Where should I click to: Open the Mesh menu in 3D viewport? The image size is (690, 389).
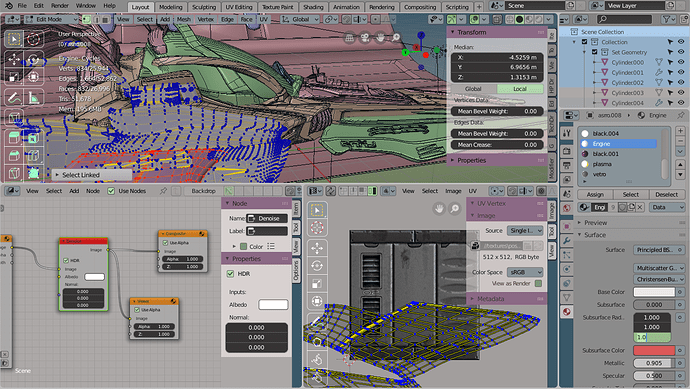pos(184,19)
